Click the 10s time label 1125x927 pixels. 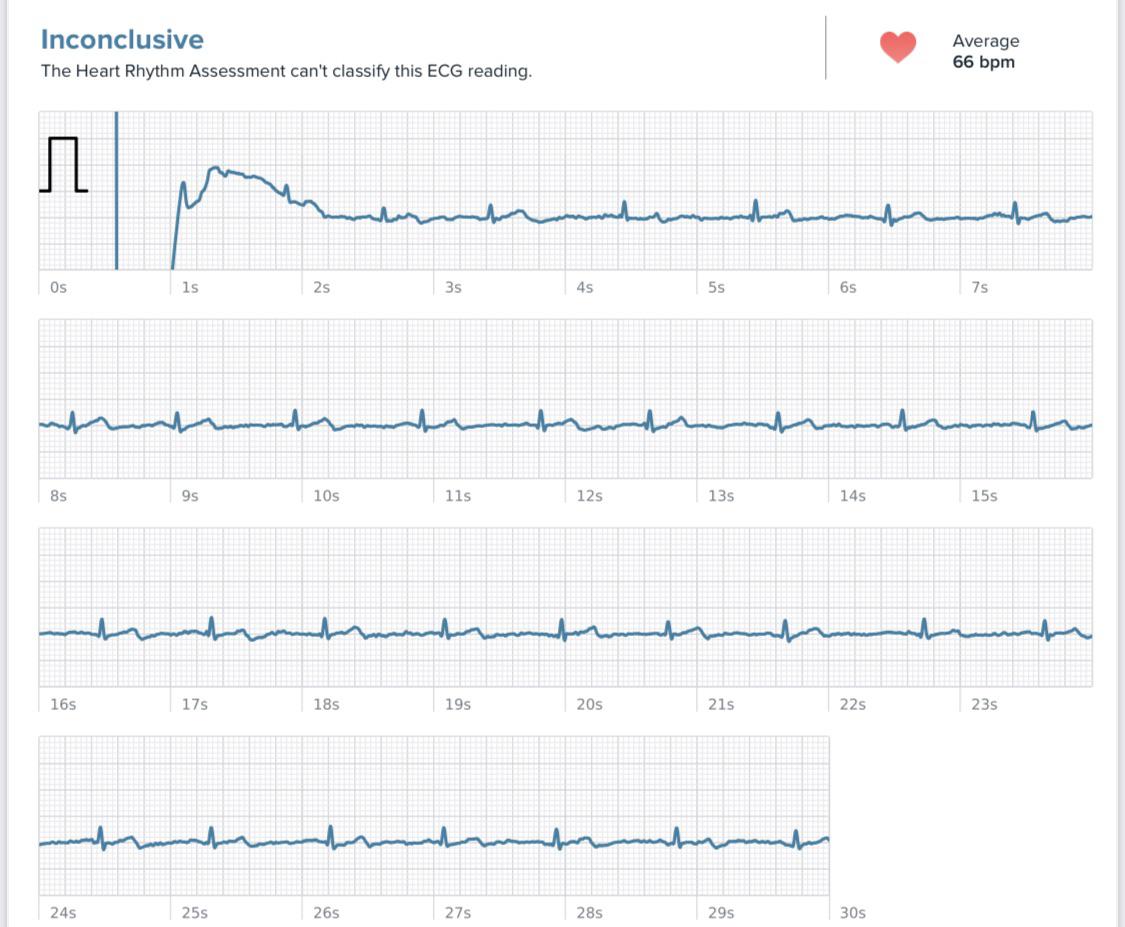click(x=326, y=496)
